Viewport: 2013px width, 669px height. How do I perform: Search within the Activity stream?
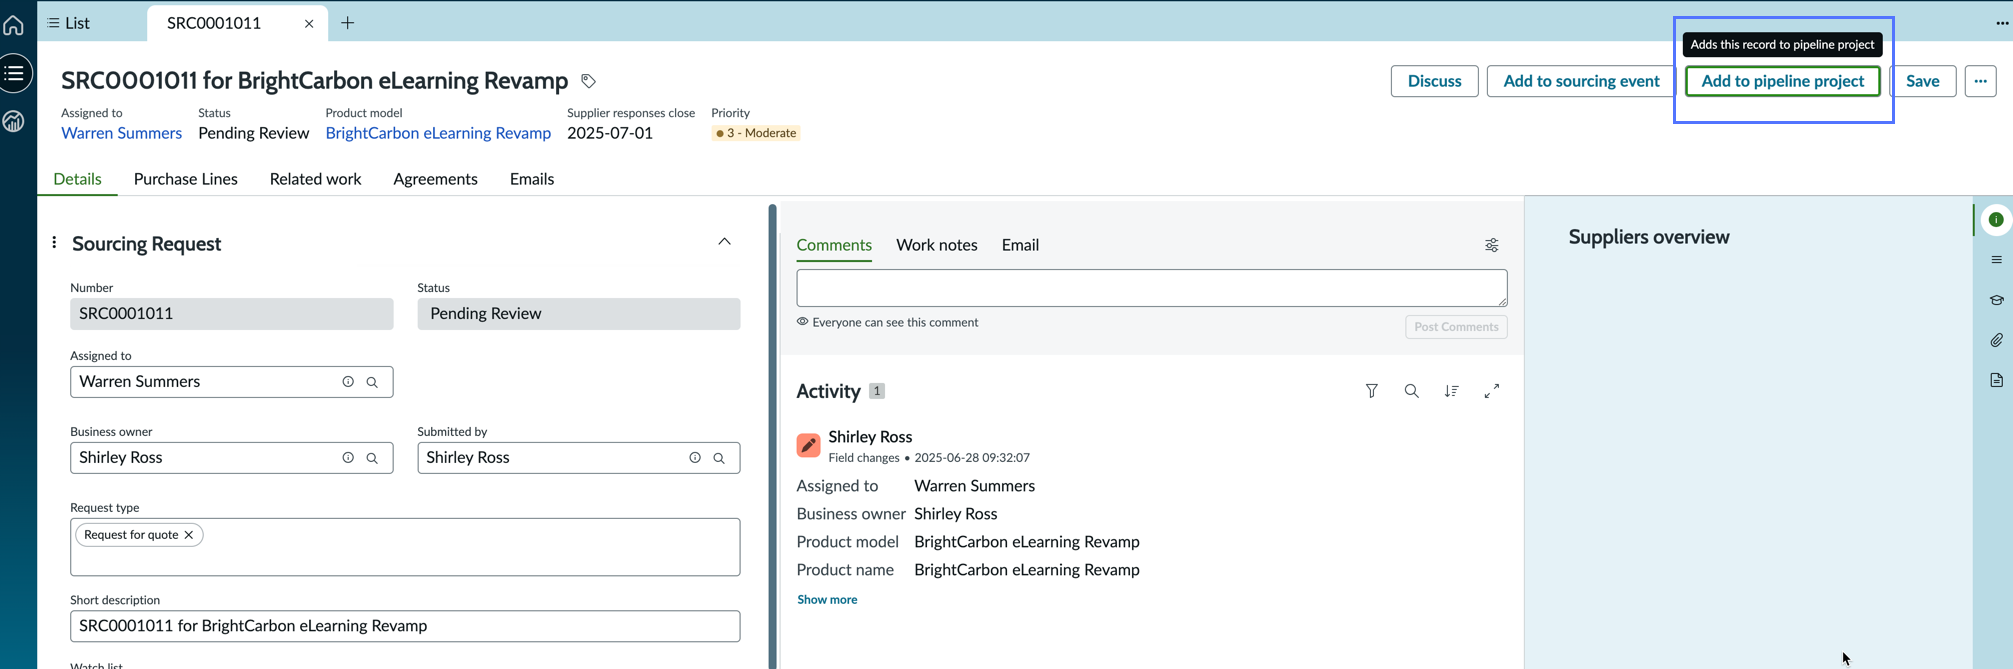click(1412, 391)
